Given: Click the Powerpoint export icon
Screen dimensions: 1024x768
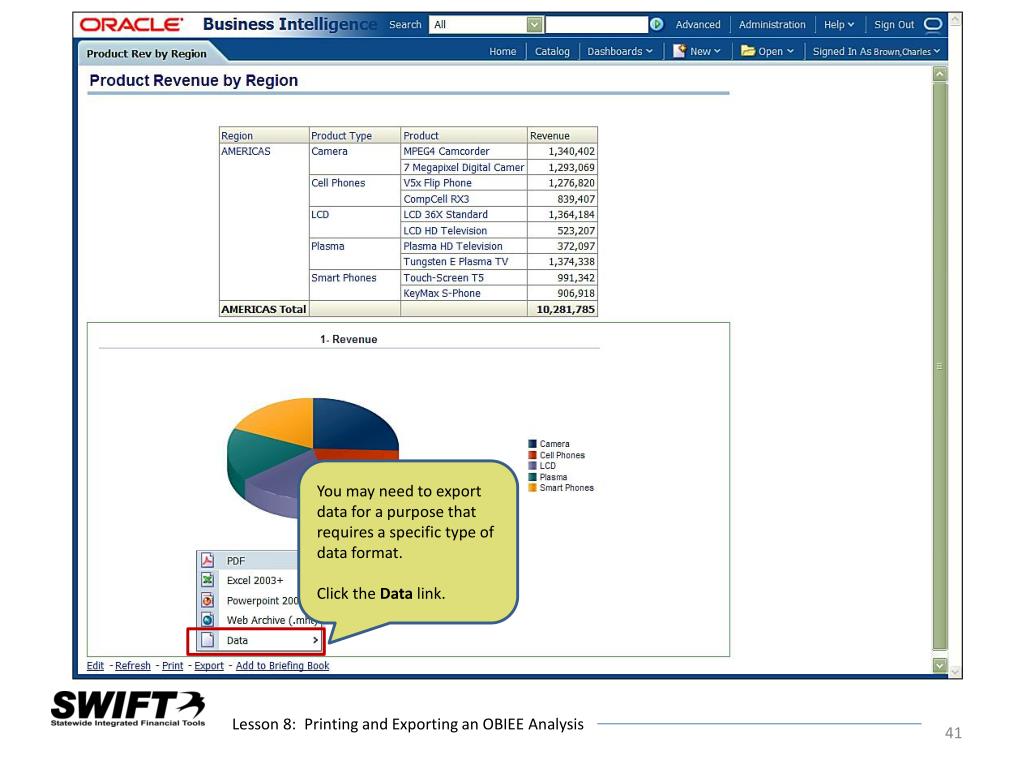Looking at the screenshot, I should click(208, 600).
